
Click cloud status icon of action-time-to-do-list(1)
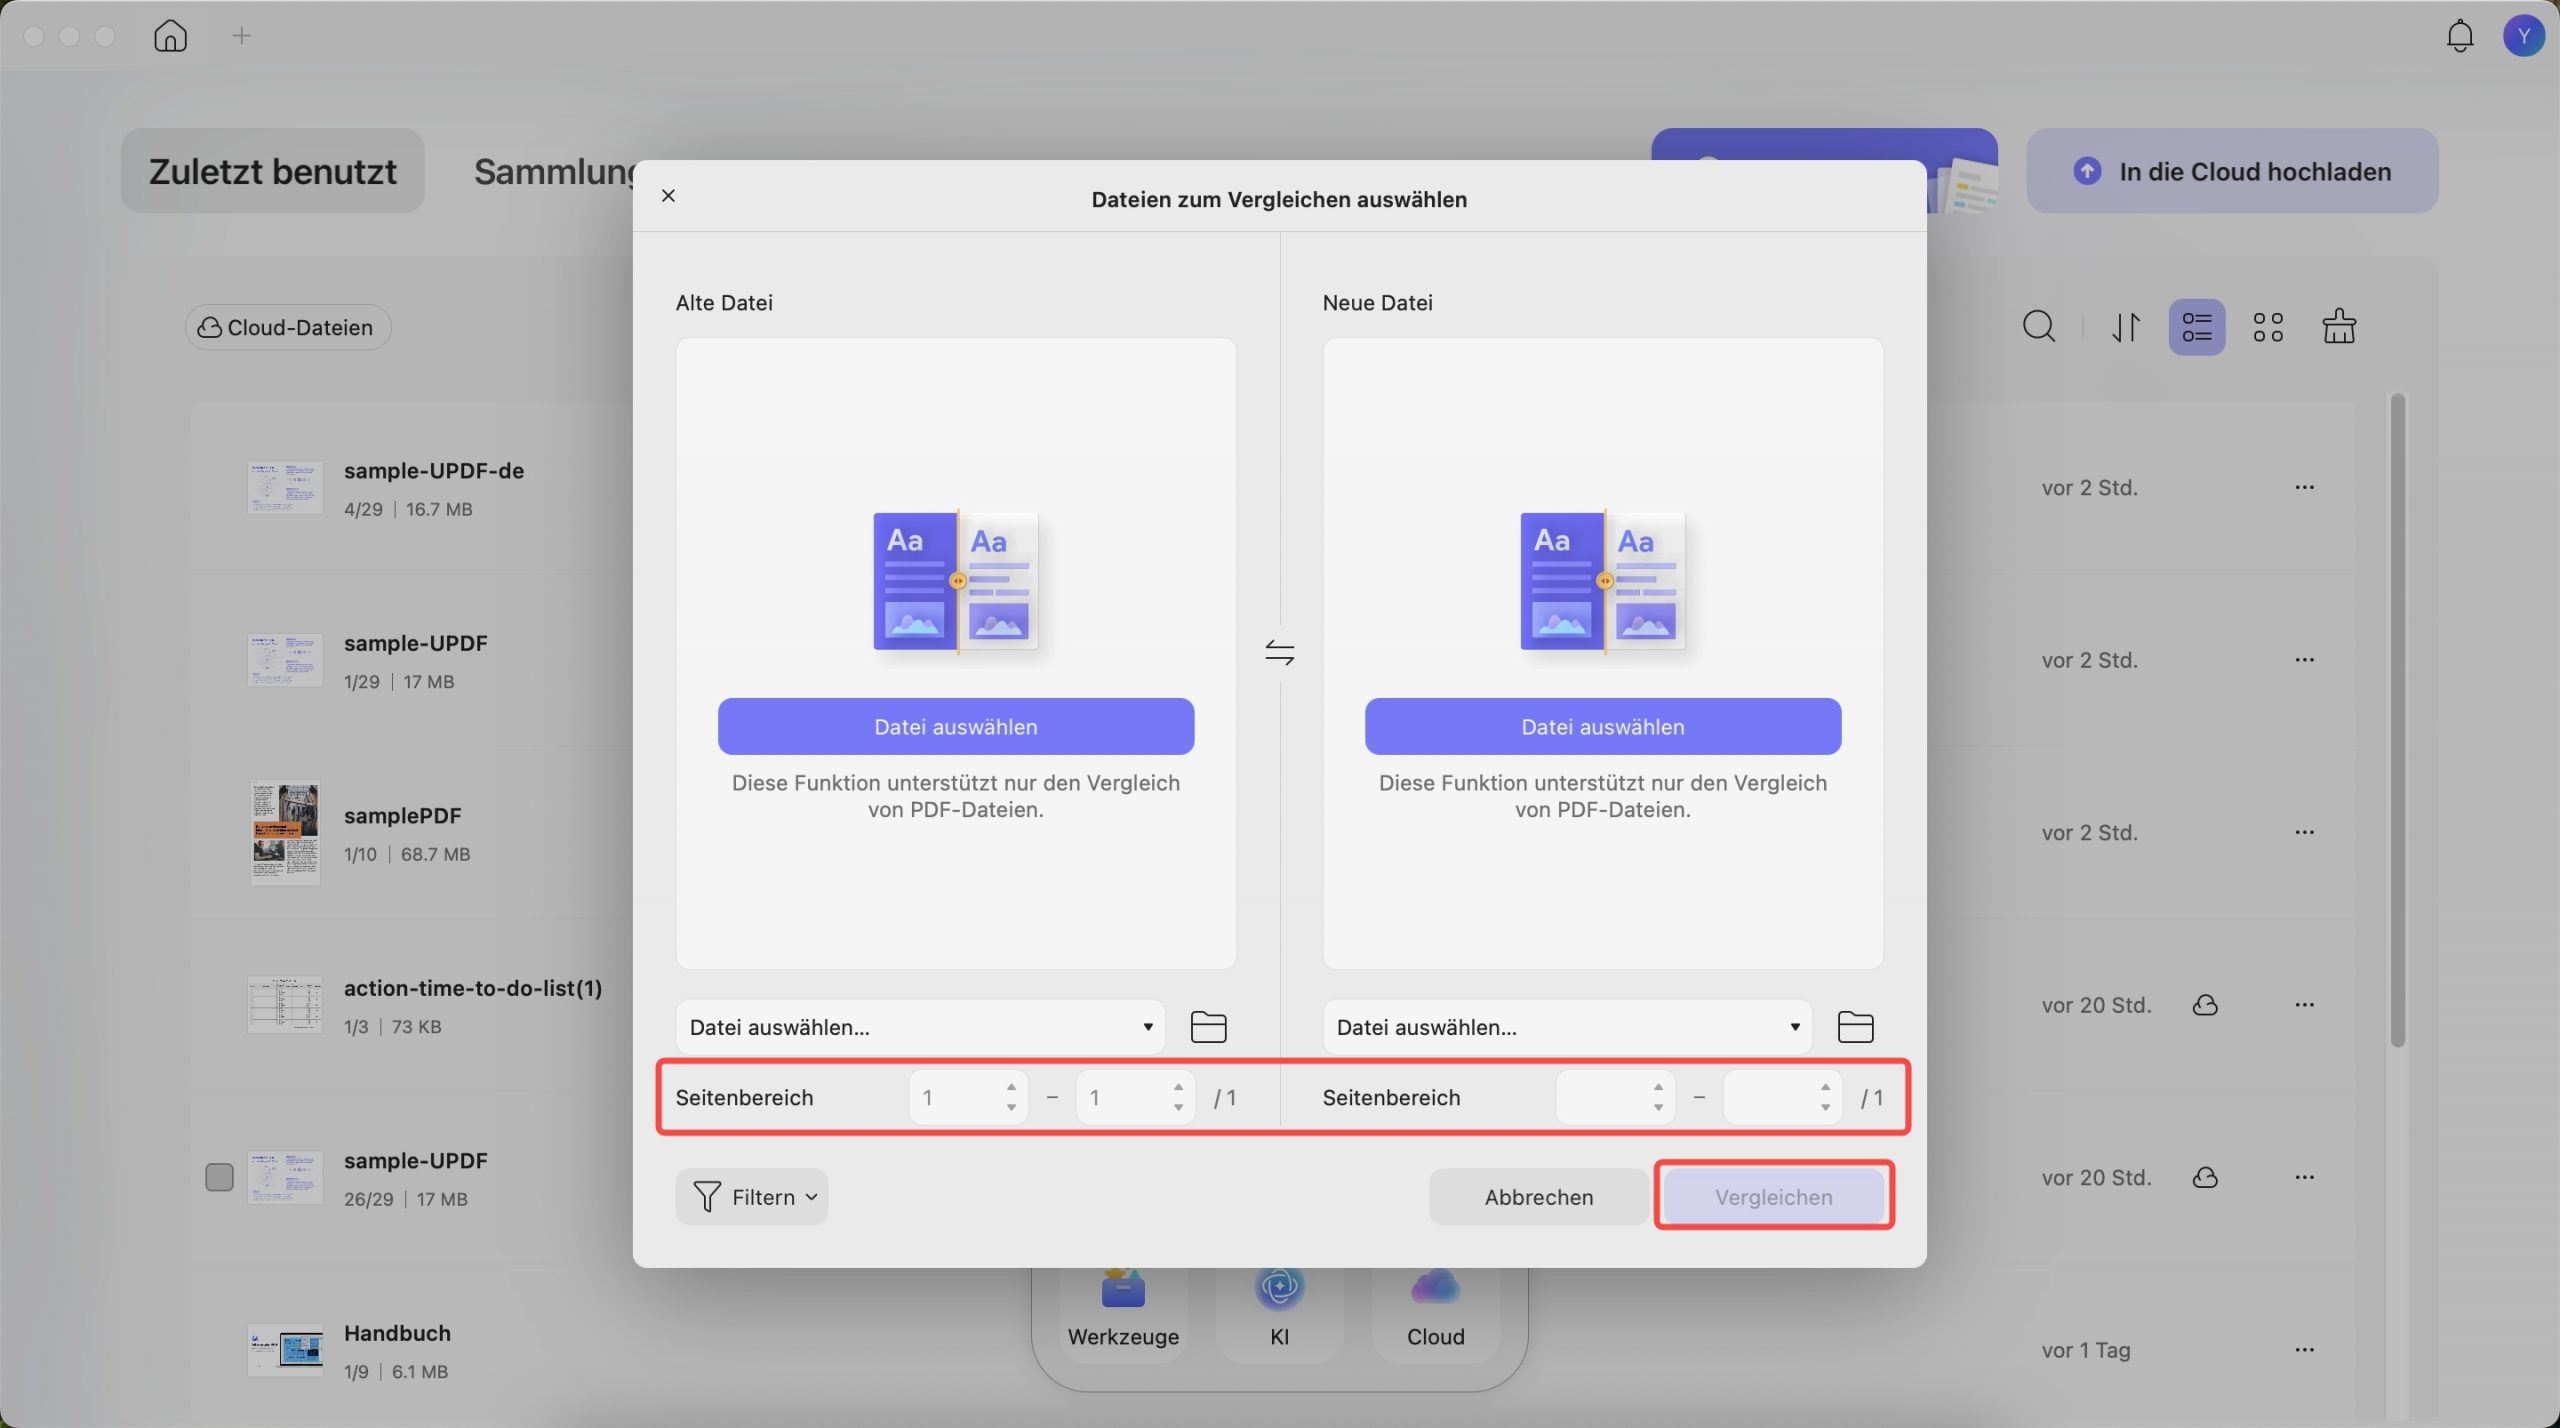pyautogui.click(x=2205, y=1005)
